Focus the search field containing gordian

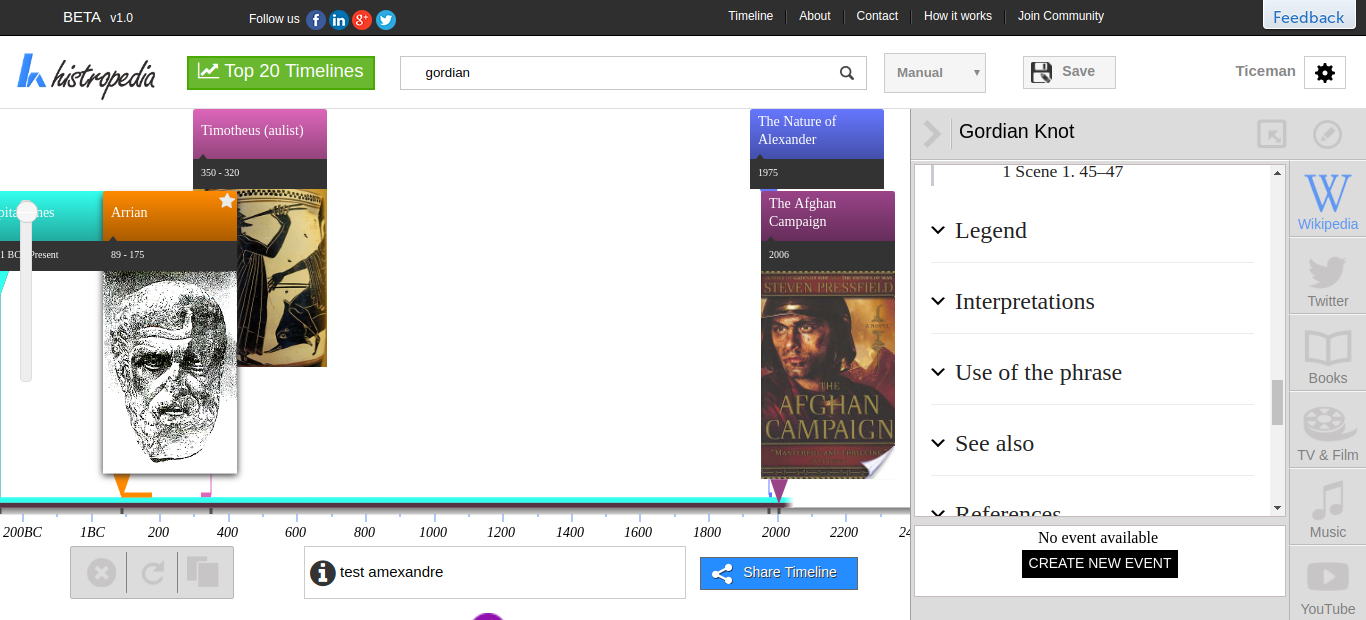point(634,73)
